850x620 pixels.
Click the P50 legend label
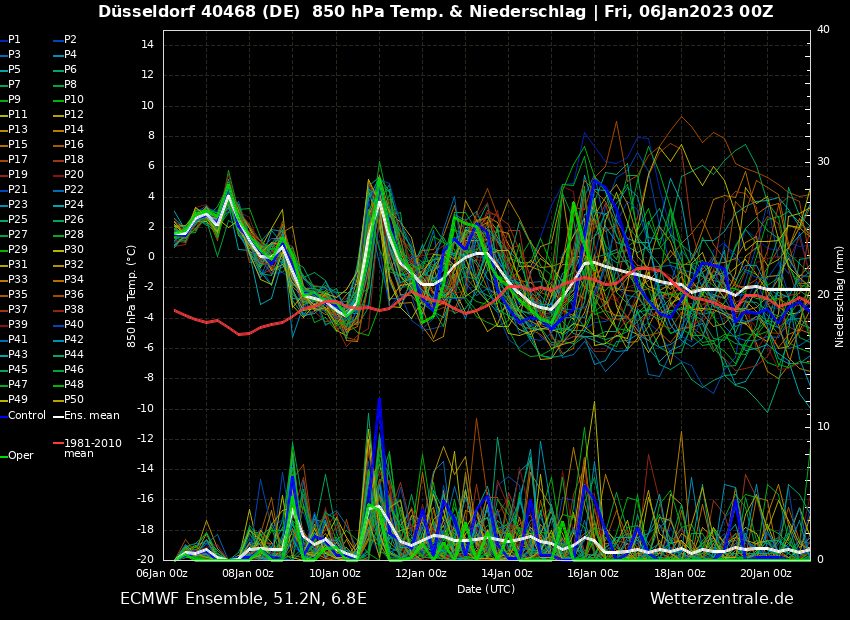(73, 400)
